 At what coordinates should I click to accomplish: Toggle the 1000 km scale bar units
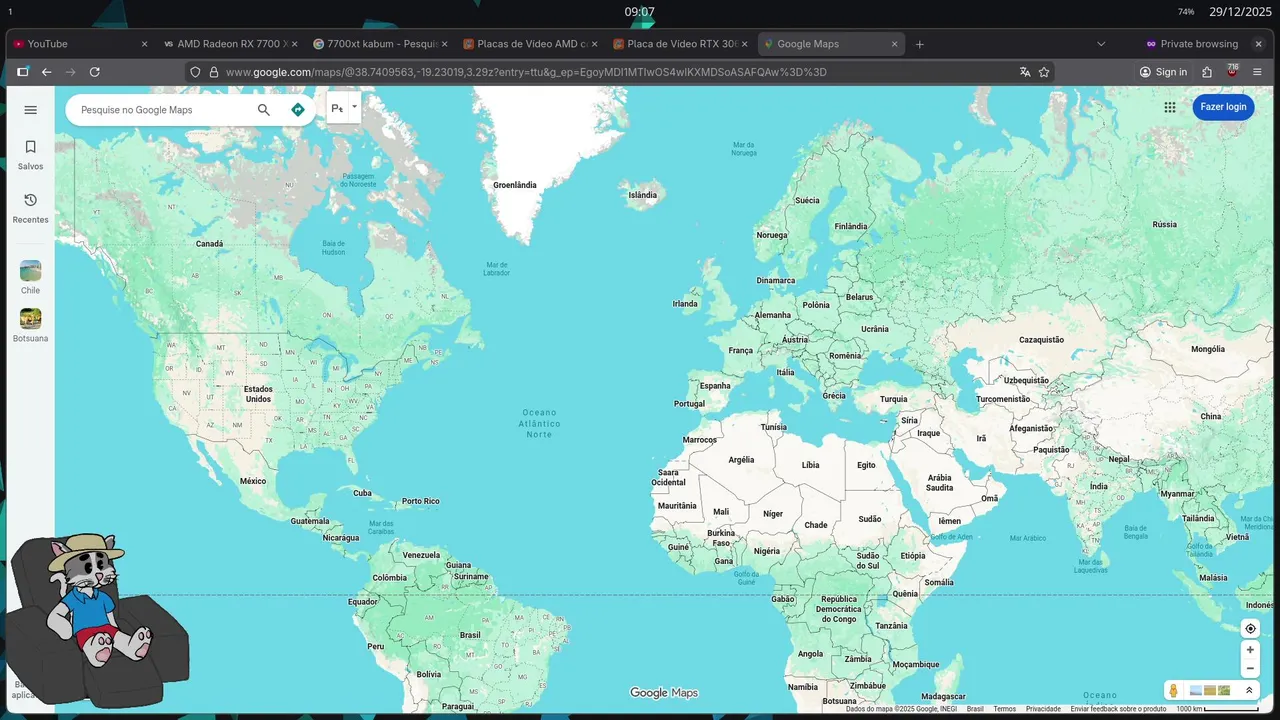point(1217,709)
